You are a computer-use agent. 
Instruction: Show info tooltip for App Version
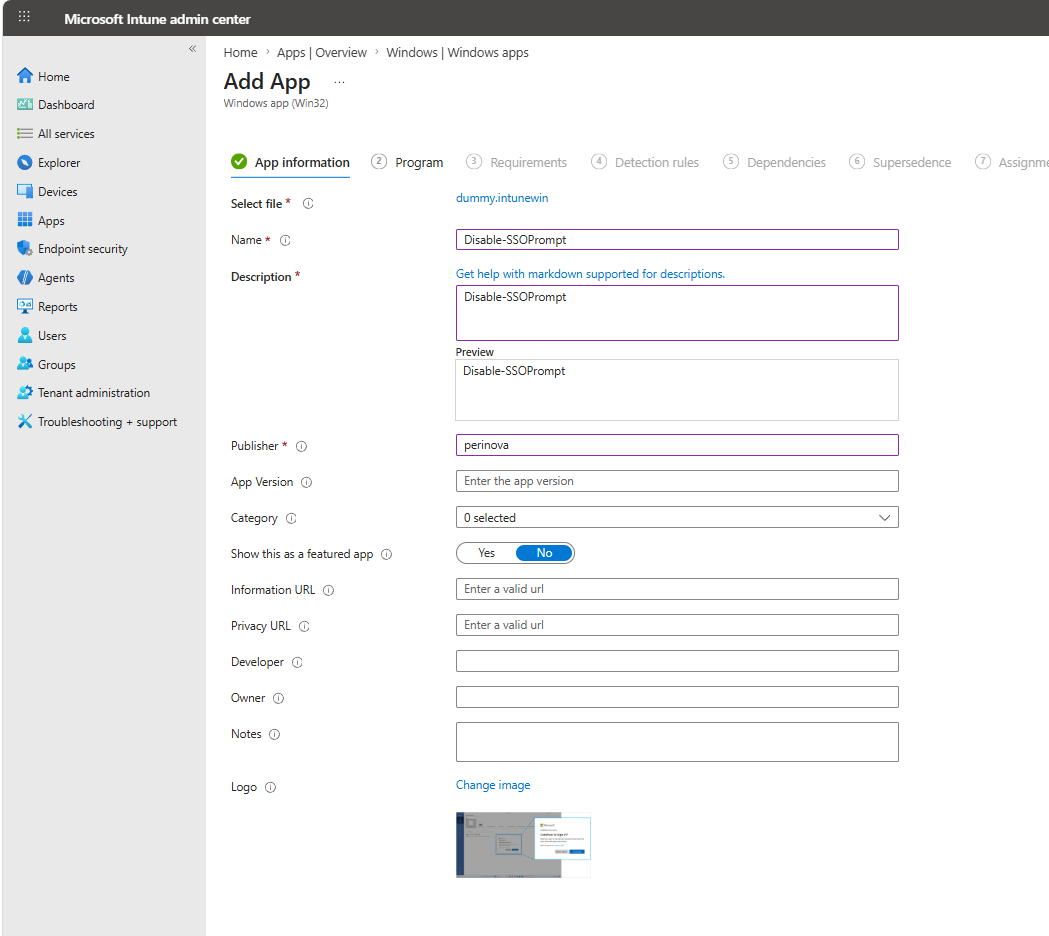(x=306, y=482)
